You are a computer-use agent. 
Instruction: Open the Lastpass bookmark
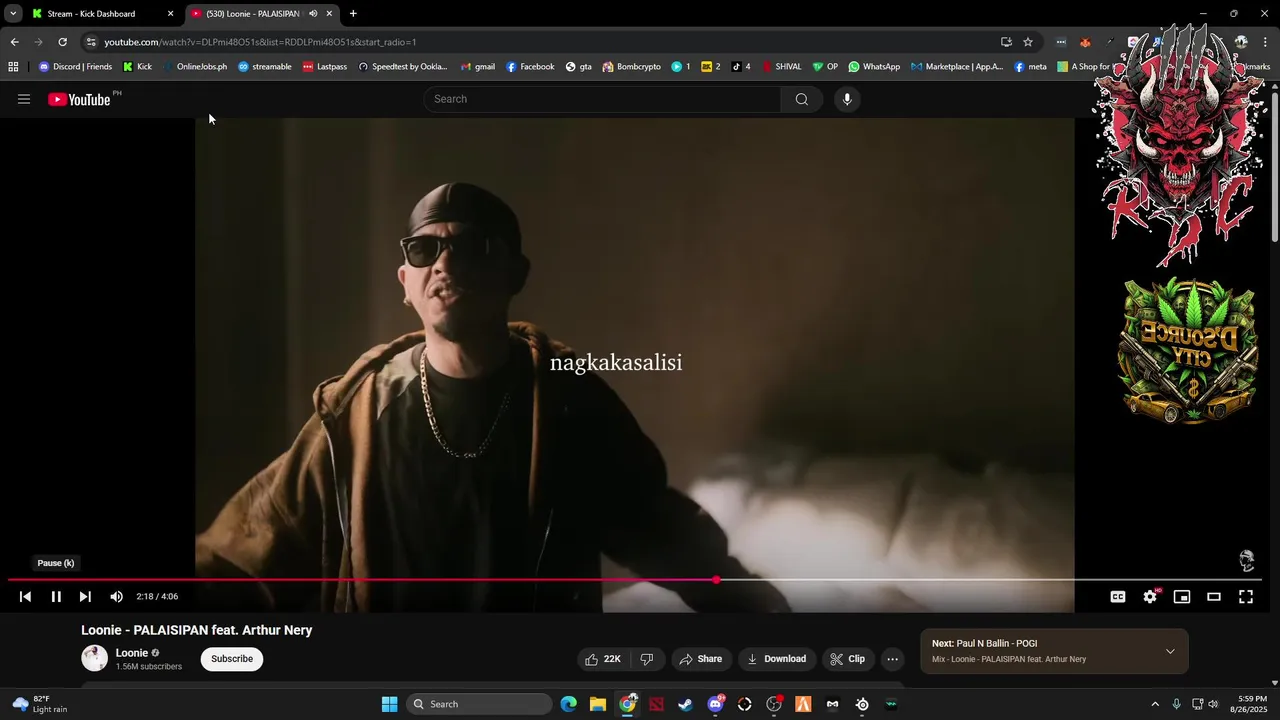click(325, 67)
